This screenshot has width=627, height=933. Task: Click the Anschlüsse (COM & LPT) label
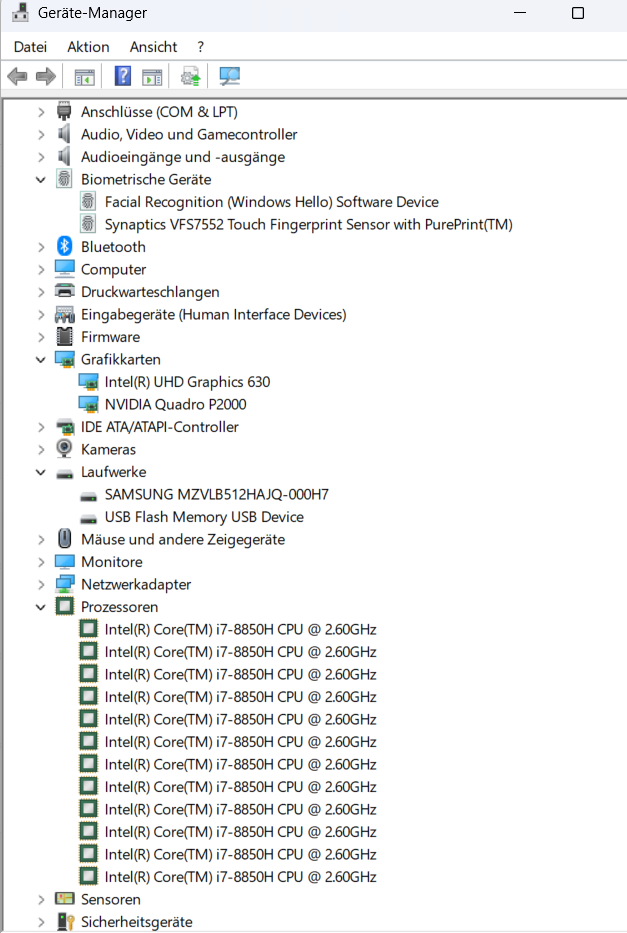click(159, 112)
